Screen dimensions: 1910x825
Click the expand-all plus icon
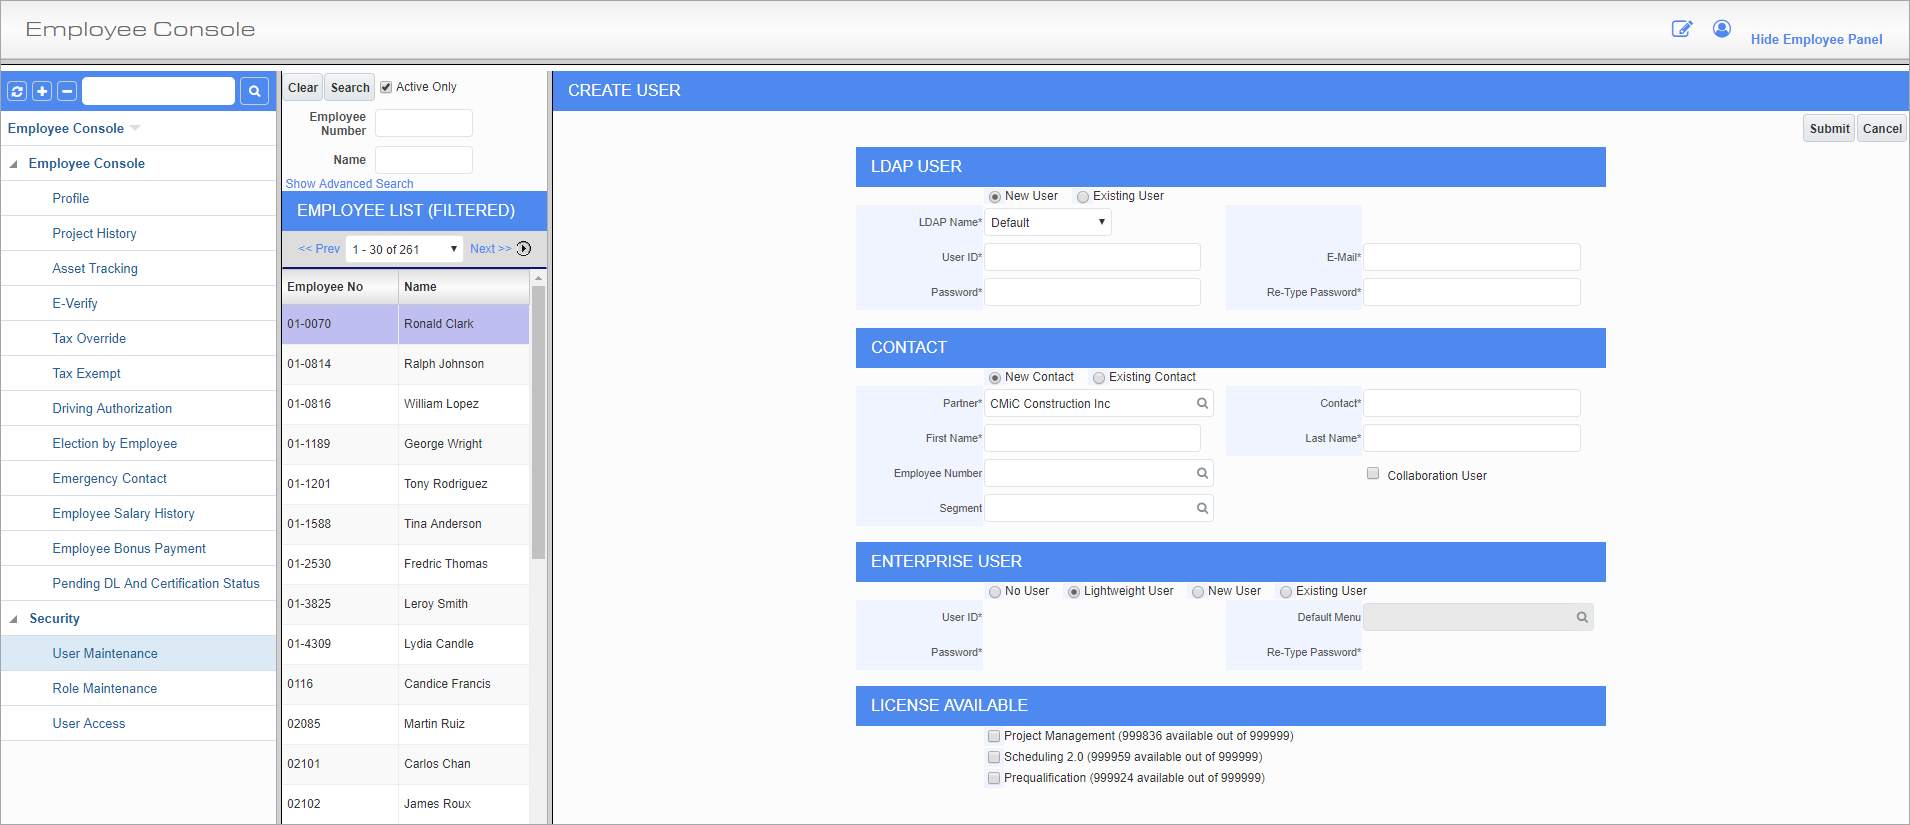[x=42, y=91]
